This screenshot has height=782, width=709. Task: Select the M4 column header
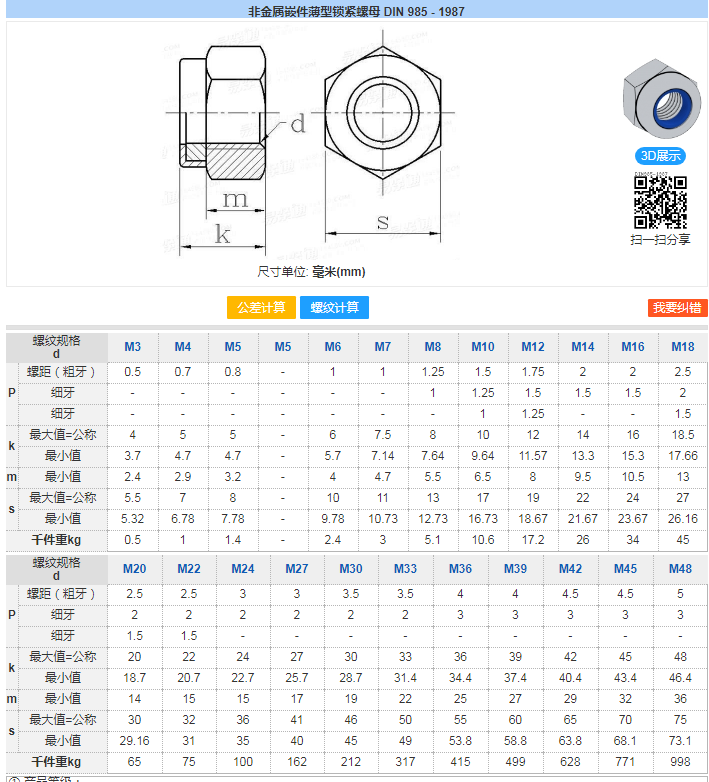[x=182, y=347]
